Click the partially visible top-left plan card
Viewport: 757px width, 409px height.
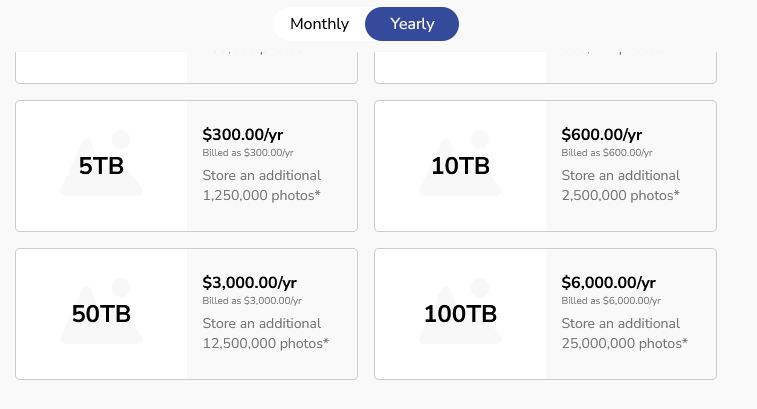(186, 68)
